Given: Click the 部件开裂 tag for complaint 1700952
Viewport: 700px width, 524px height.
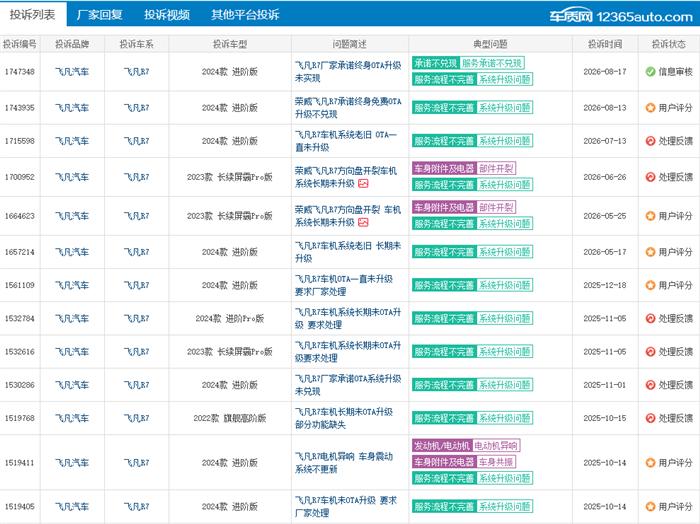Looking at the screenshot, I should 496,168.
